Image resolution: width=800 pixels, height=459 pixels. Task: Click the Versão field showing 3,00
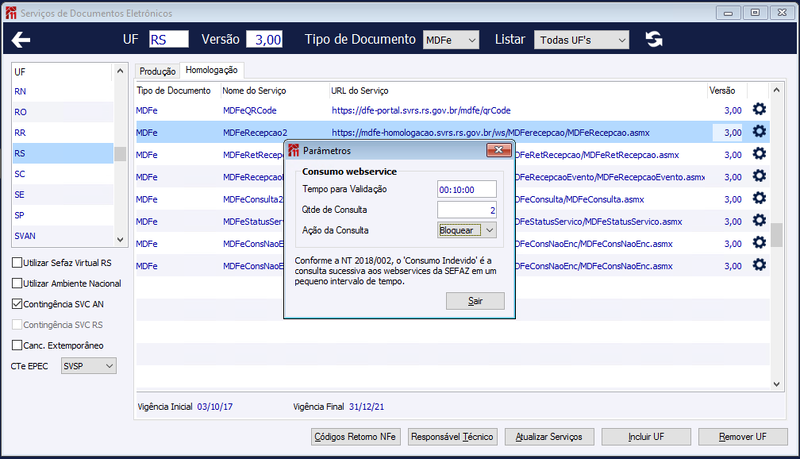[x=264, y=39]
